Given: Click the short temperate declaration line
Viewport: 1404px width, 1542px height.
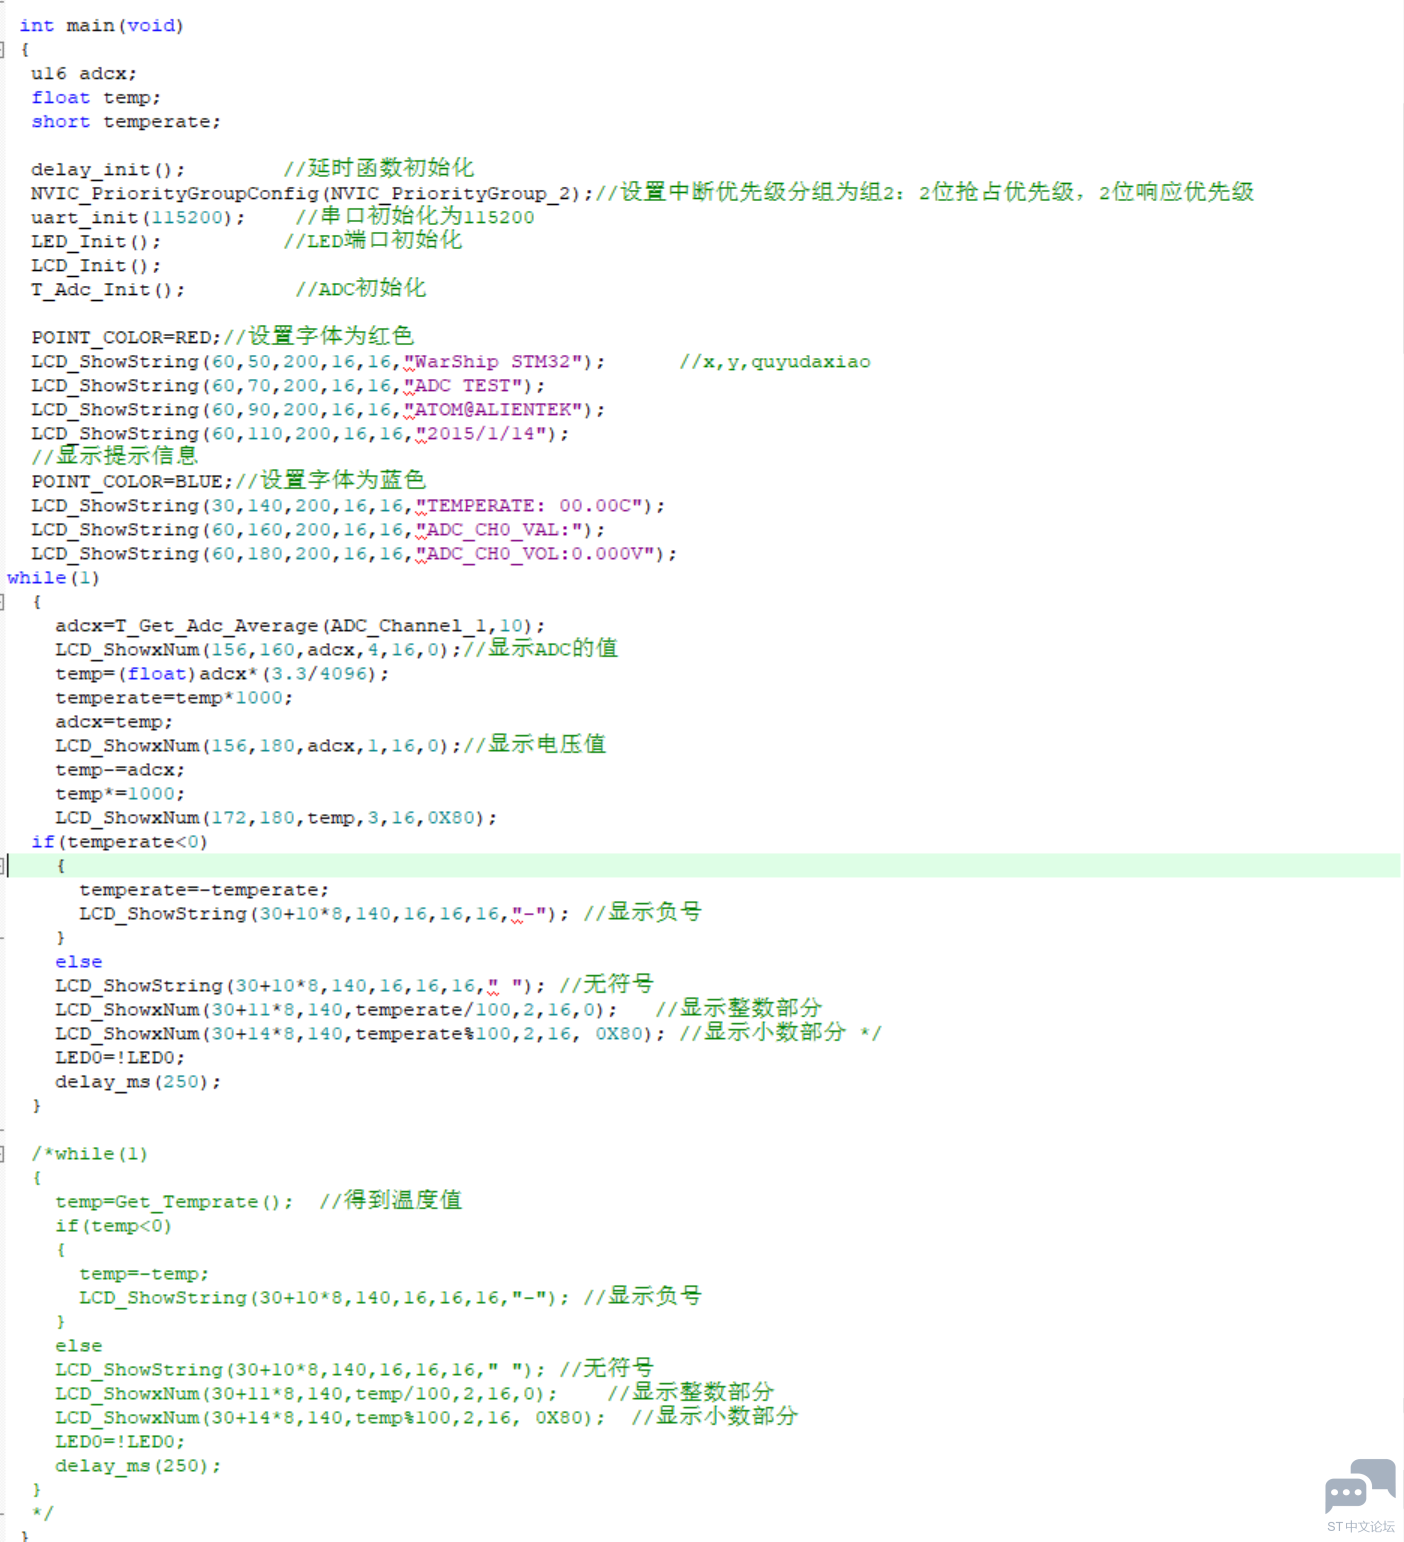Looking at the screenshot, I should tap(125, 122).
